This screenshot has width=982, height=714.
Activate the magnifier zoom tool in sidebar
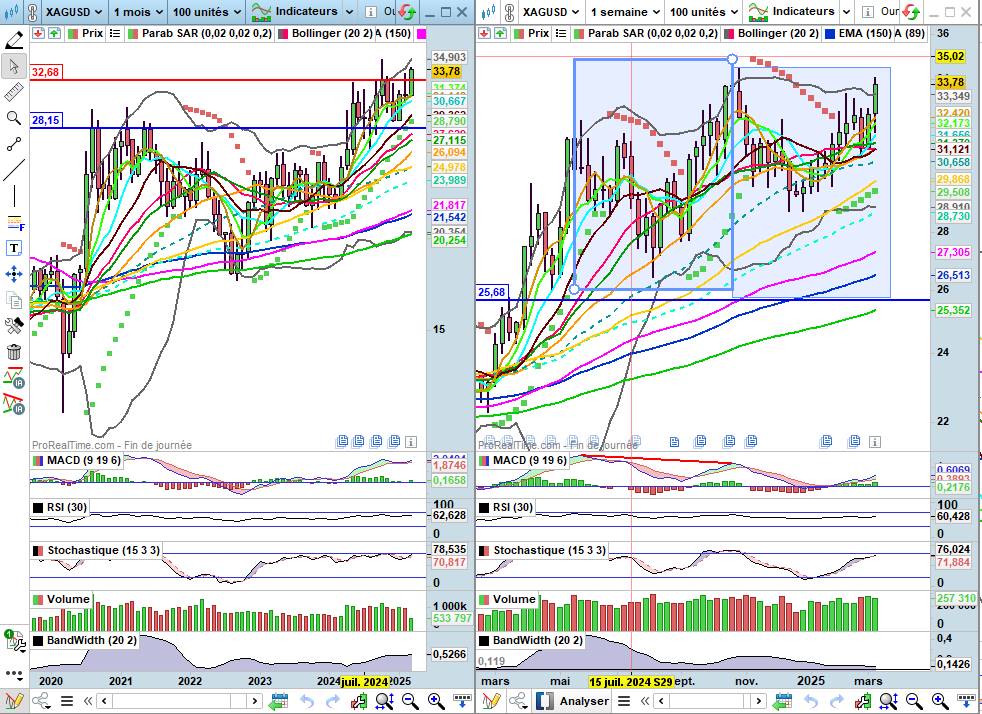pyautogui.click(x=14, y=118)
